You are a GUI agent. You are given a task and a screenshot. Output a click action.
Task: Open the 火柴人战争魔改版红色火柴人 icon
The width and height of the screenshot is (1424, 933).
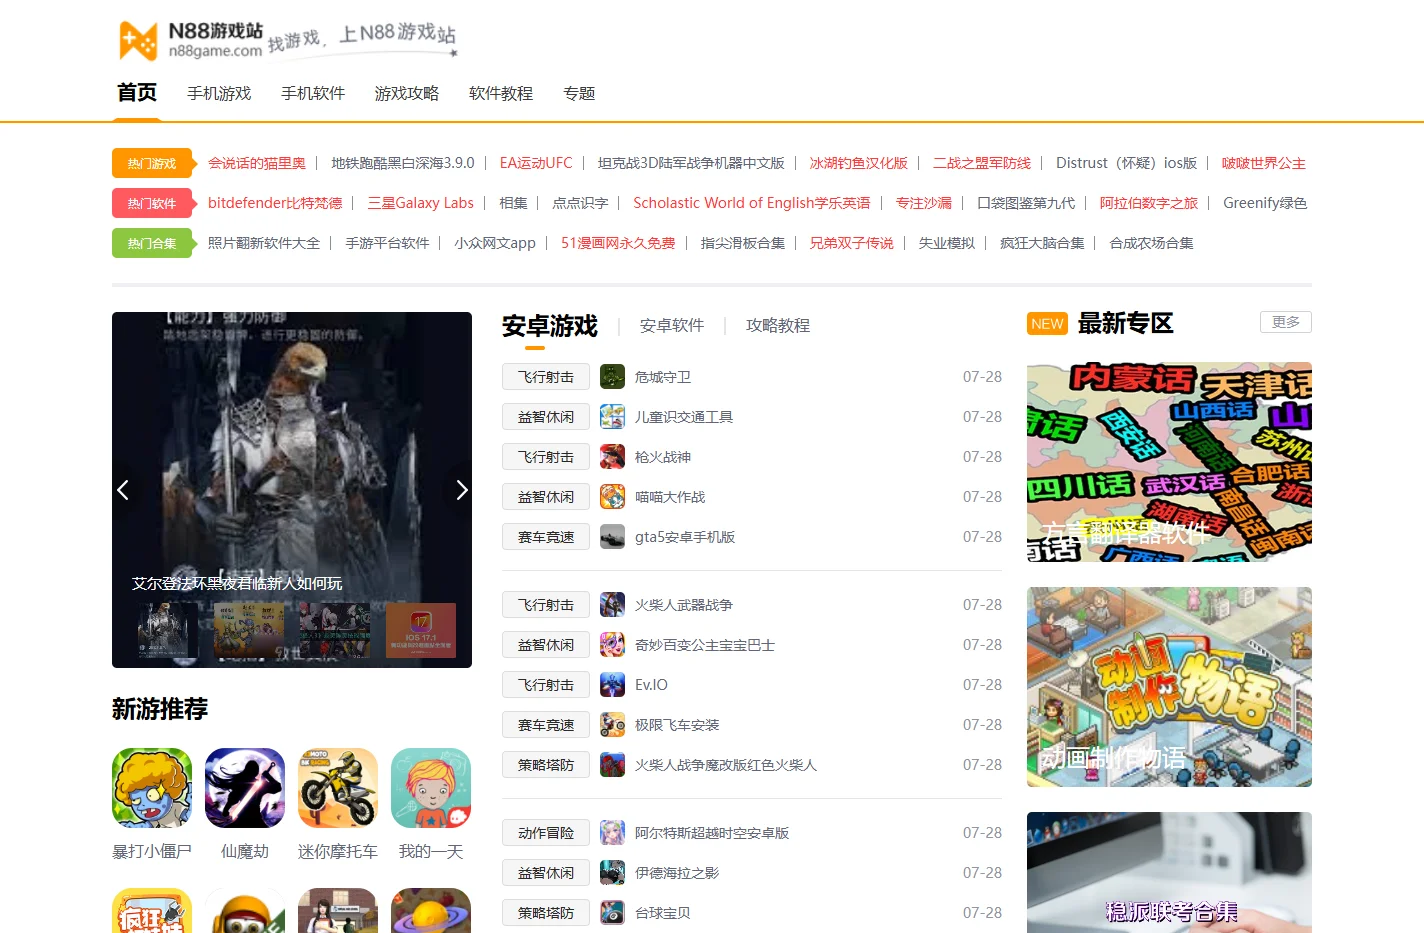point(612,765)
